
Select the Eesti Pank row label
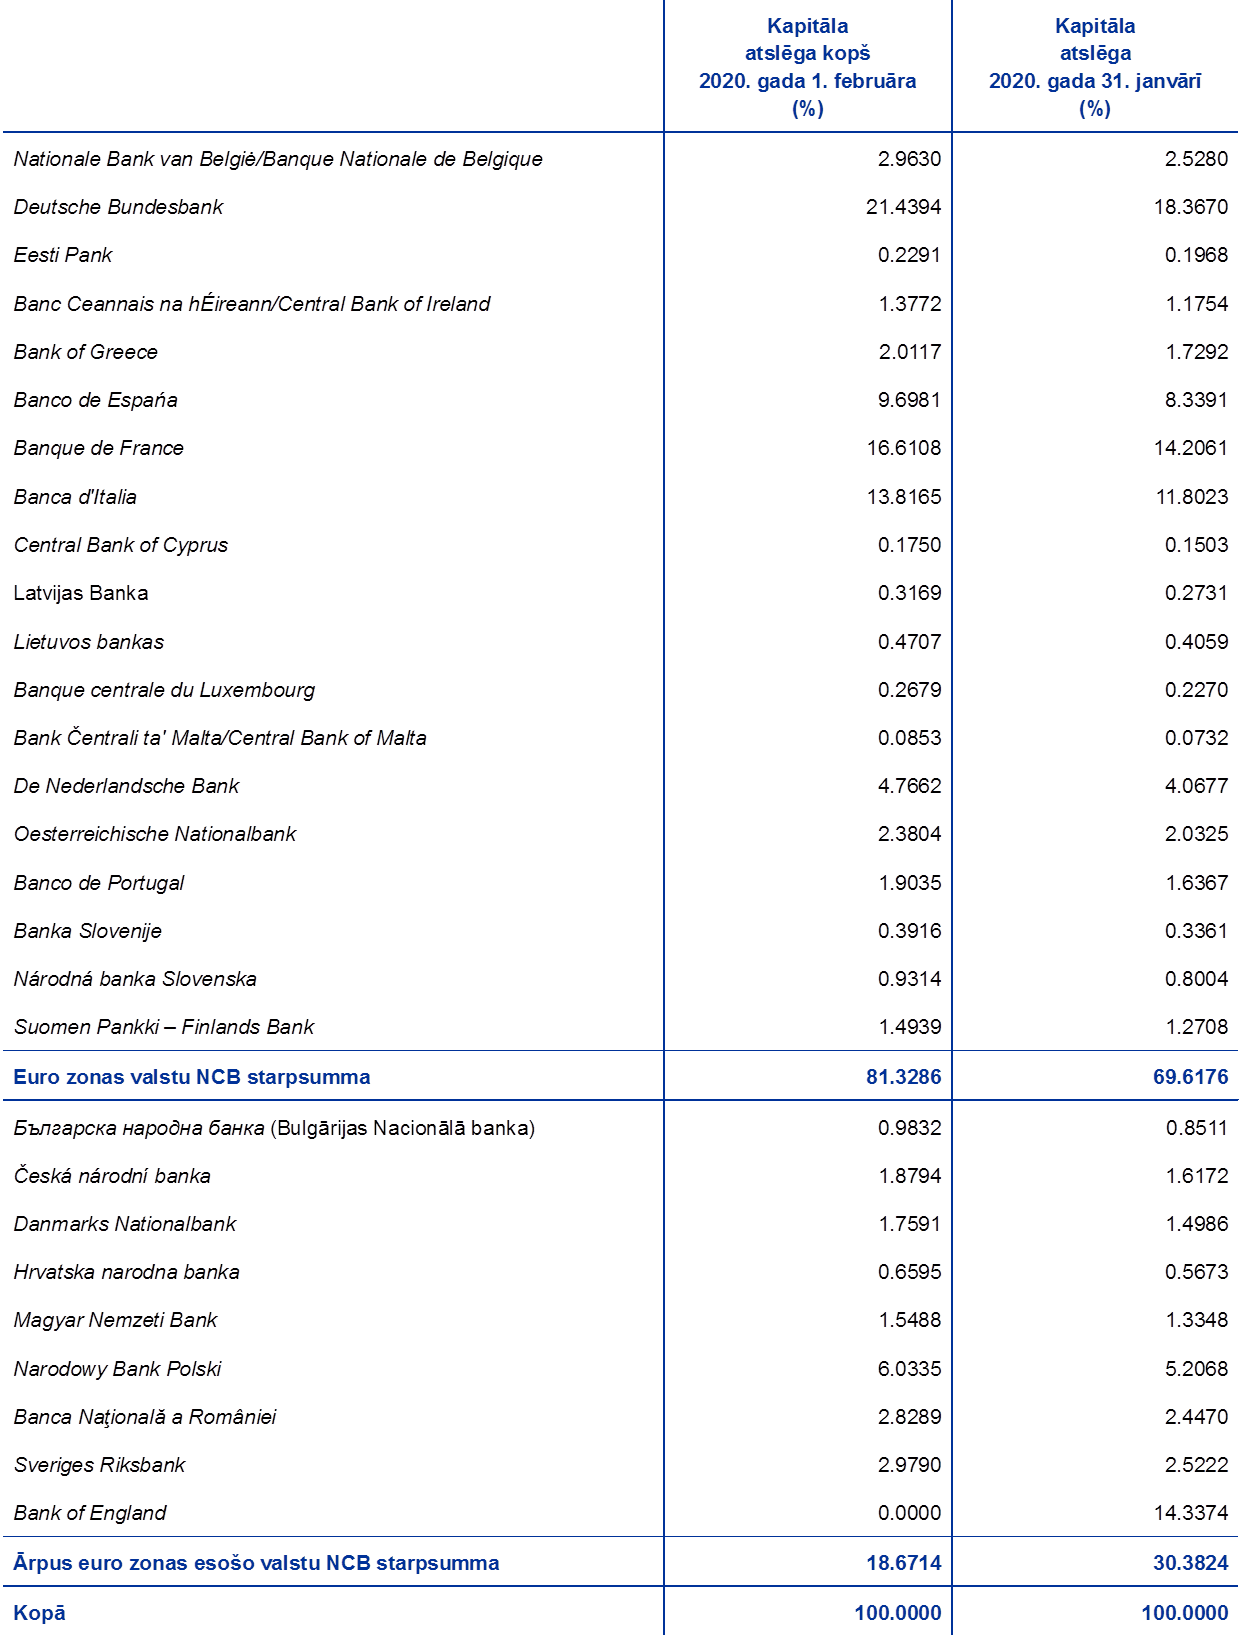63,255
